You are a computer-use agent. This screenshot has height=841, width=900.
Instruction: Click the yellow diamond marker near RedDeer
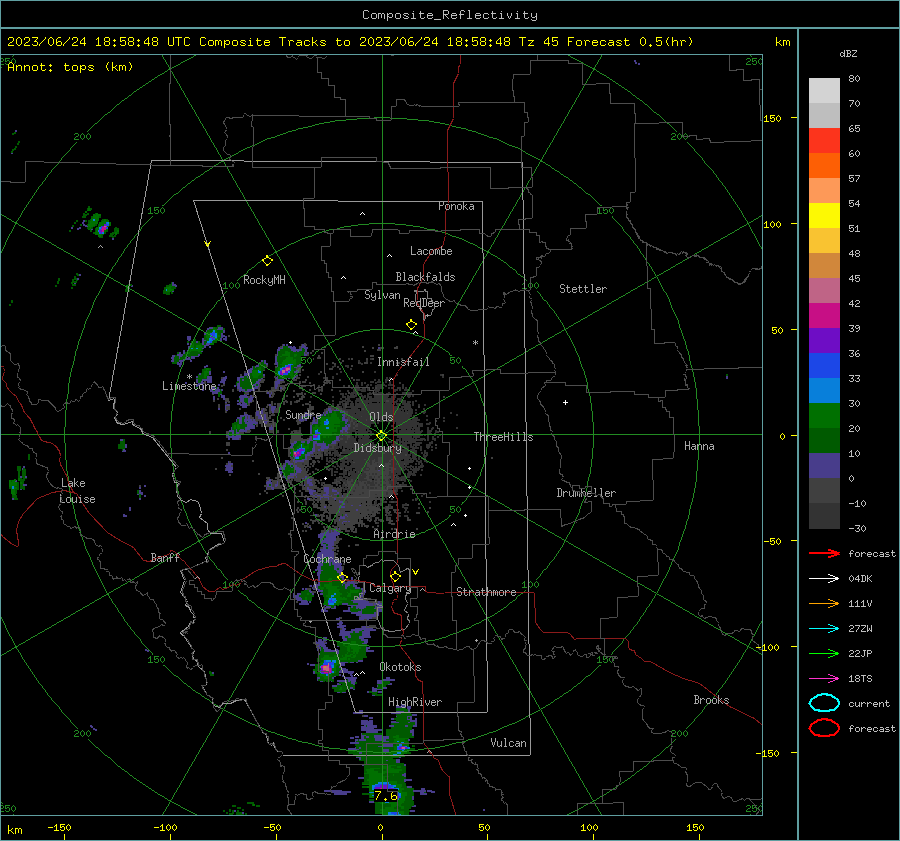tap(412, 325)
